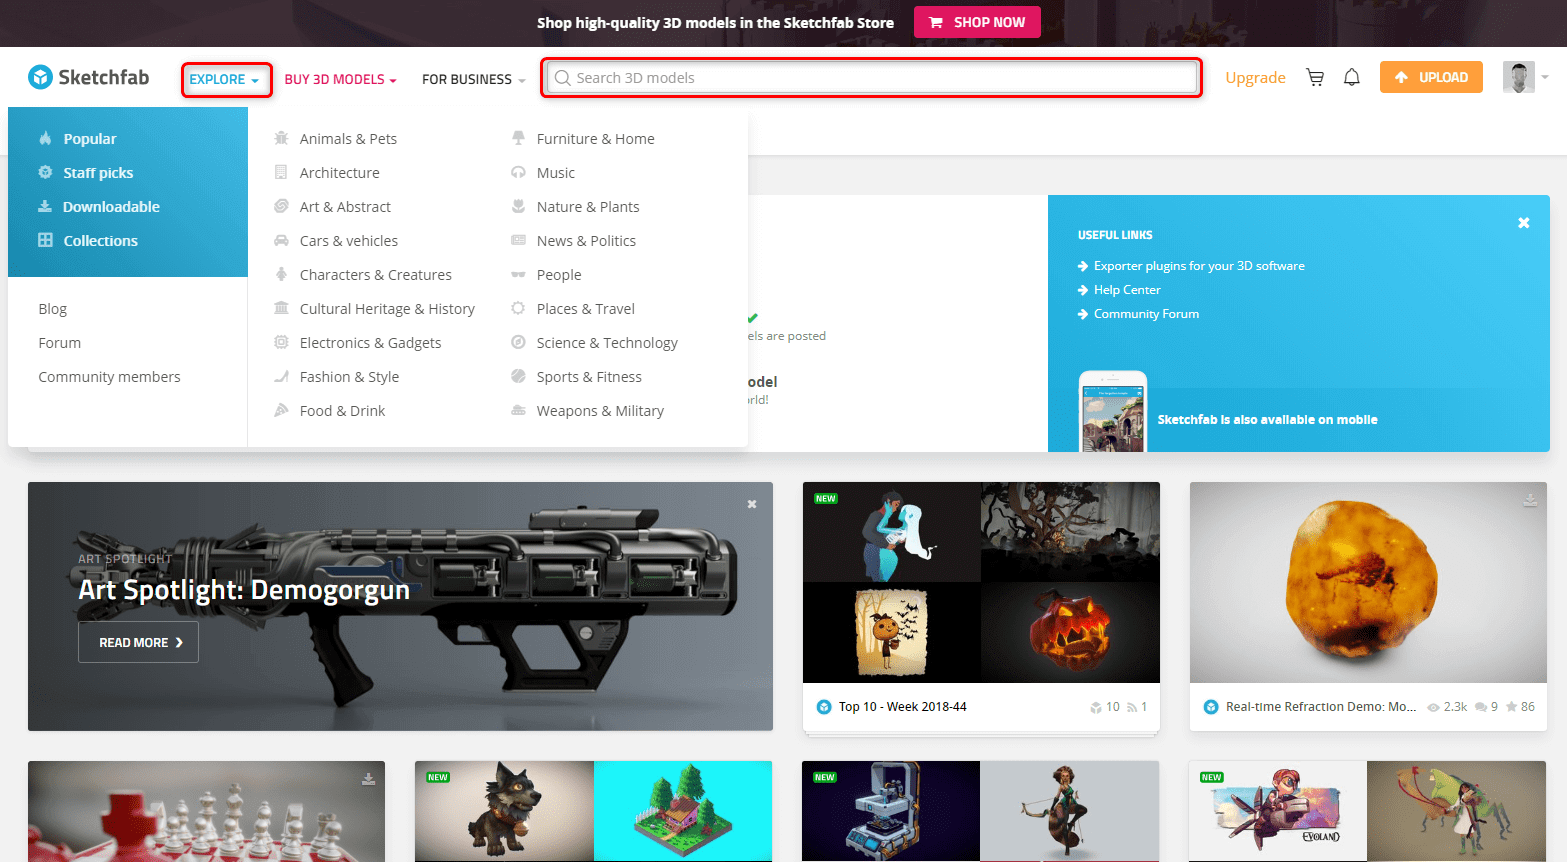
Task: Click the Sketchfab logo
Action: pyautogui.click(x=89, y=77)
